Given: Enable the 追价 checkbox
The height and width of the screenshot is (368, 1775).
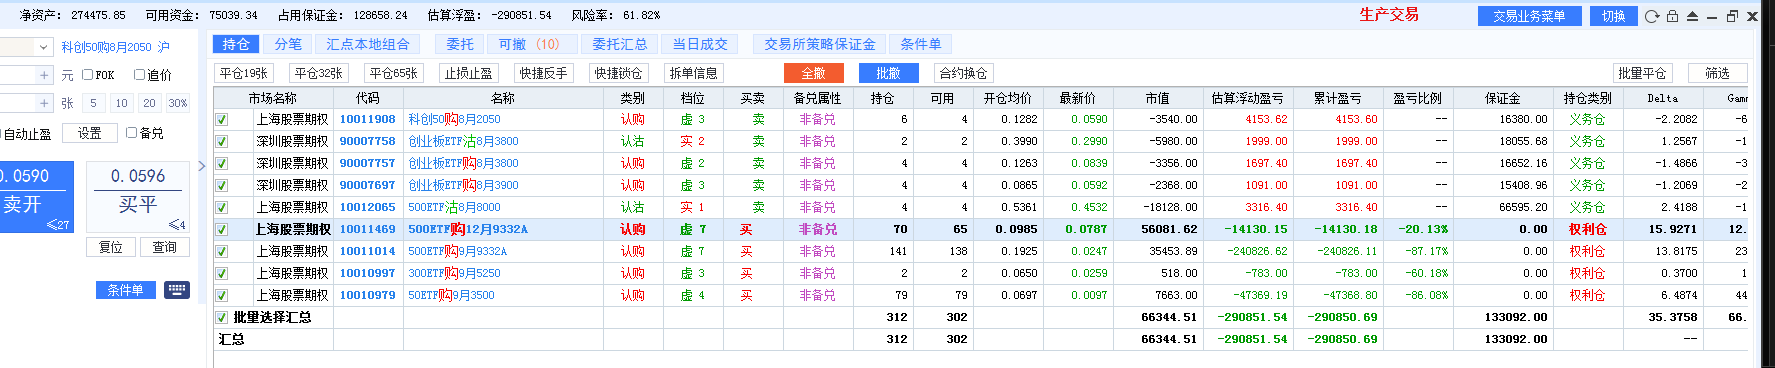Looking at the screenshot, I should click(x=140, y=75).
